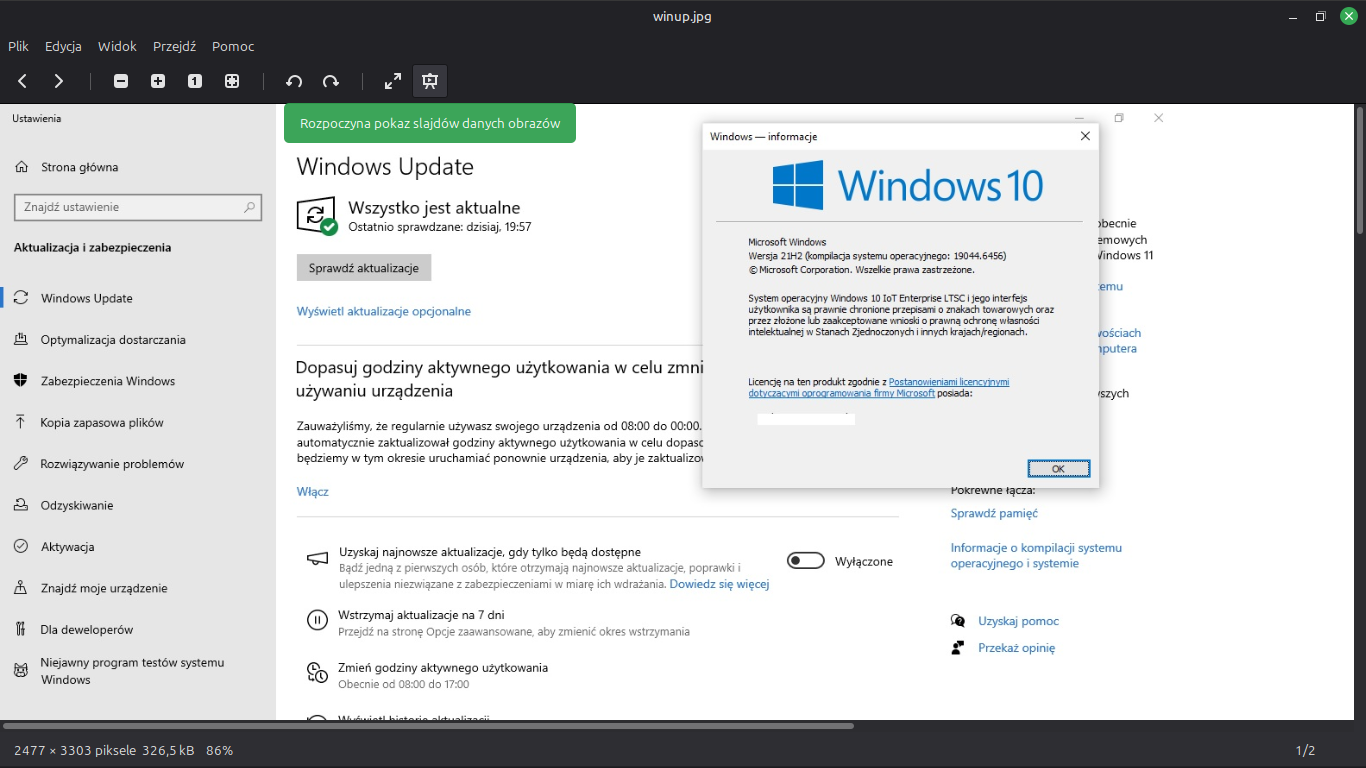Go to the previous image in the viewer
The height and width of the screenshot is (768, 1366).
22,81
